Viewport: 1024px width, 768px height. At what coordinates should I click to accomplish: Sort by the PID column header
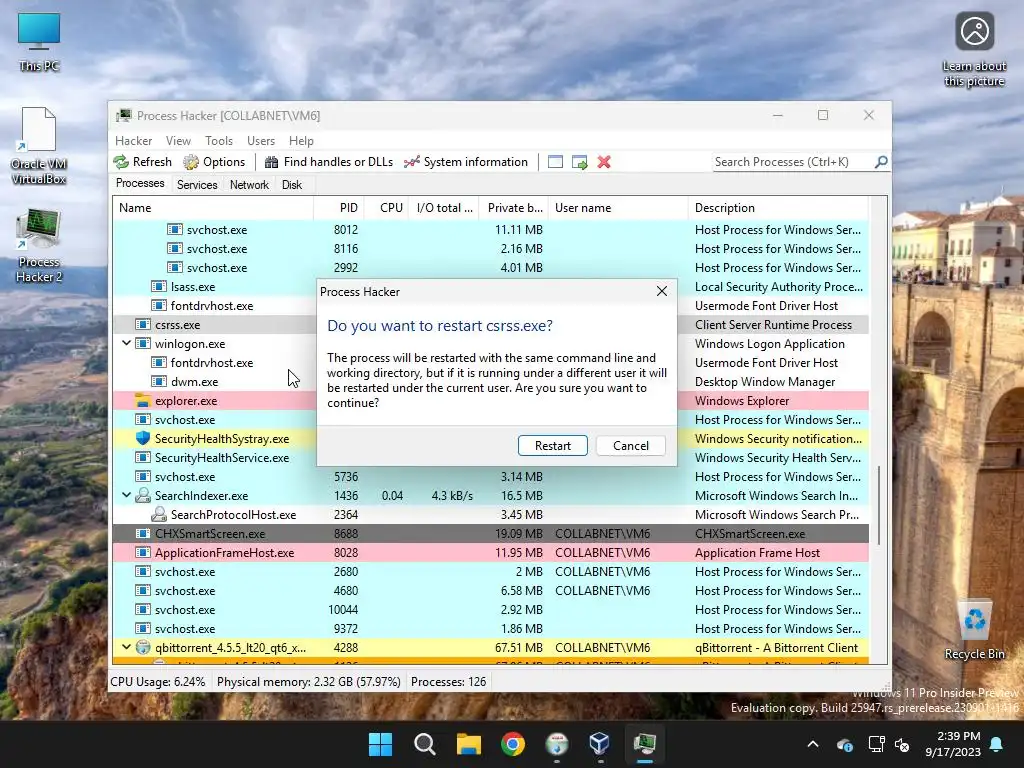coord(339,208)
